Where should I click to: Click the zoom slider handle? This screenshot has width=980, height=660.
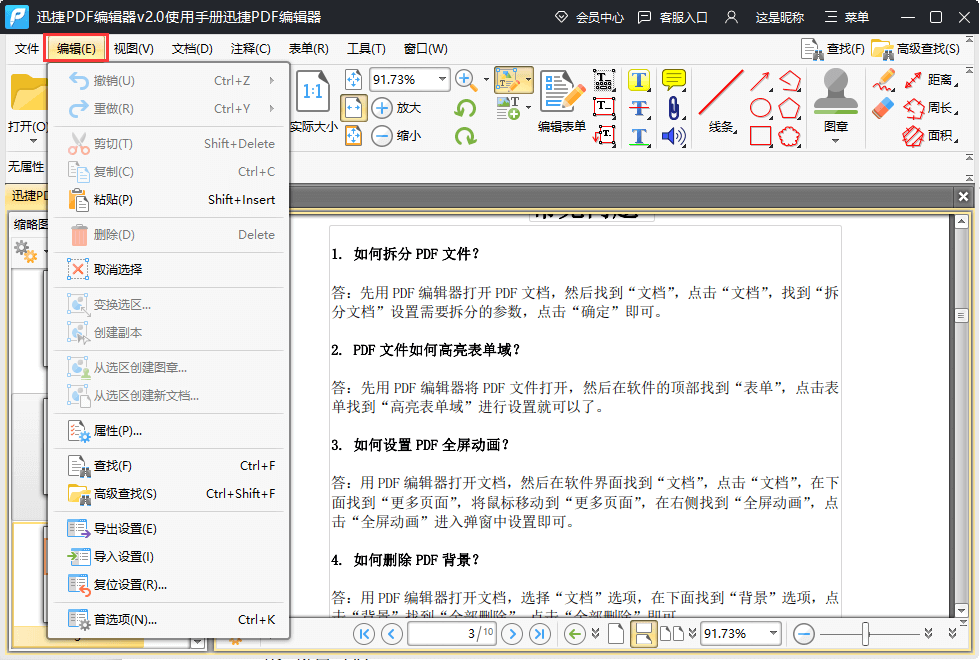(x=866, y=633)
